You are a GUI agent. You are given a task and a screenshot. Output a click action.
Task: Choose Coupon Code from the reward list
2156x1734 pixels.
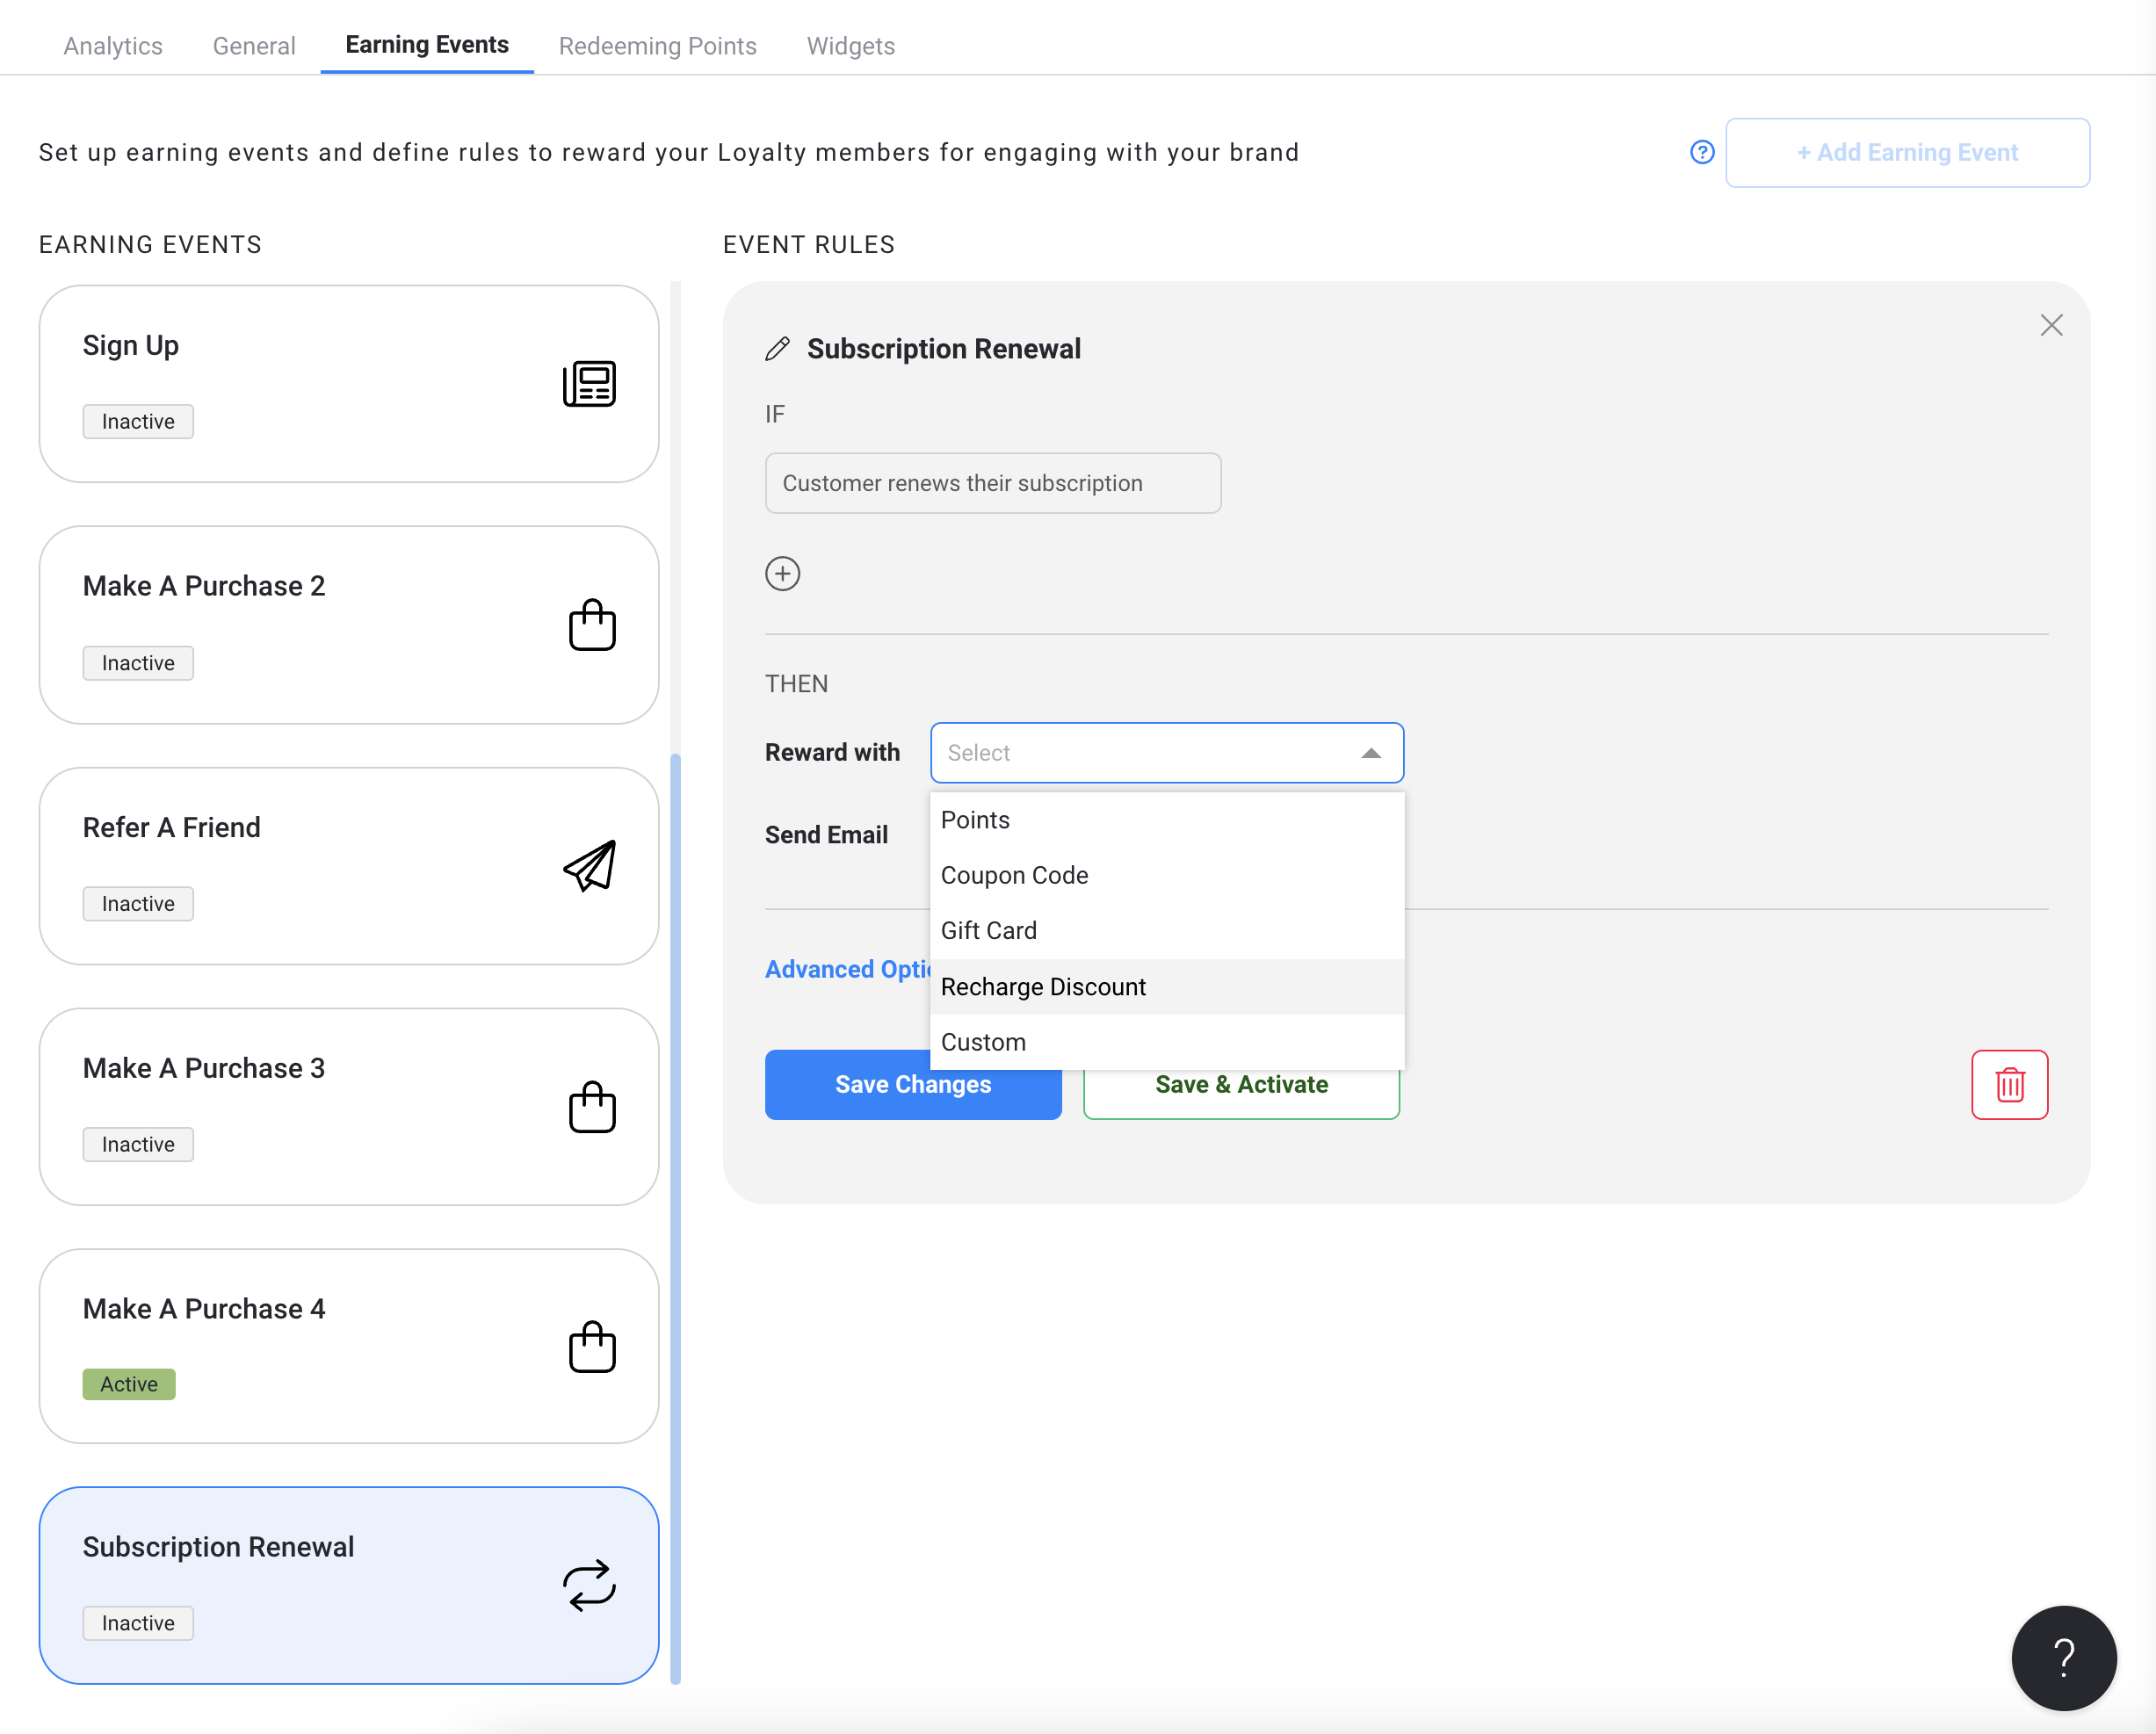(1167, 875)
